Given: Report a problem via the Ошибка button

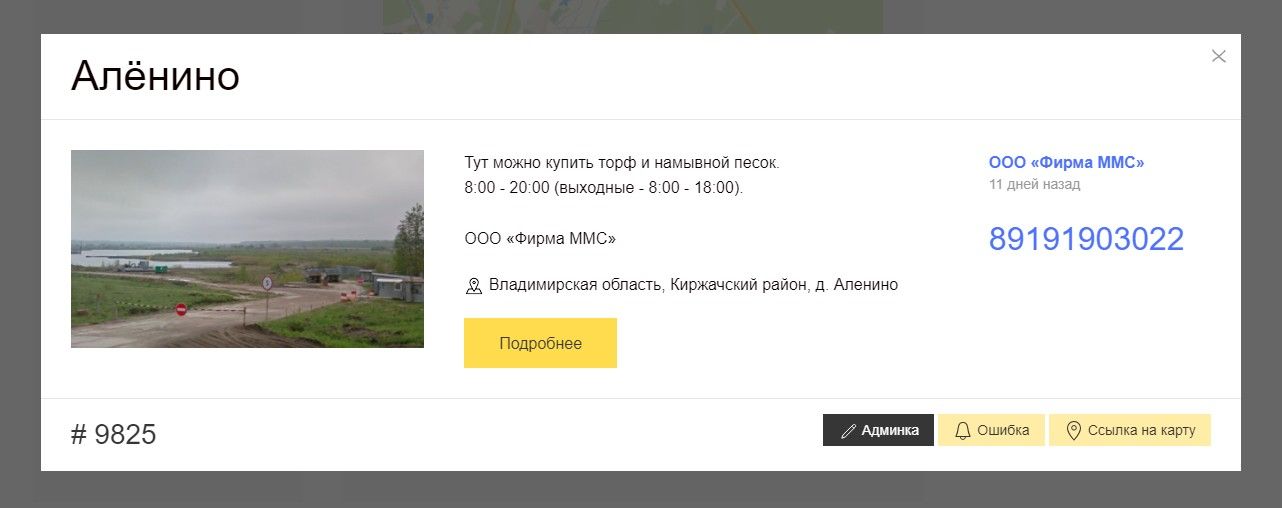Looking at the screenshot, I should (991, 431).
